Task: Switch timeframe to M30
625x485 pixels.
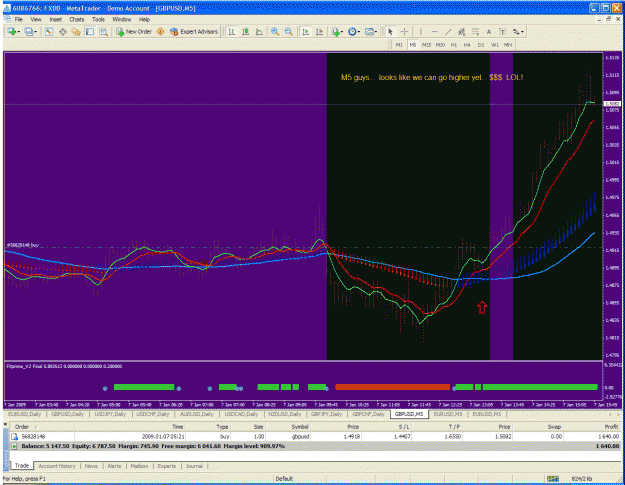Action: point(440,45)
